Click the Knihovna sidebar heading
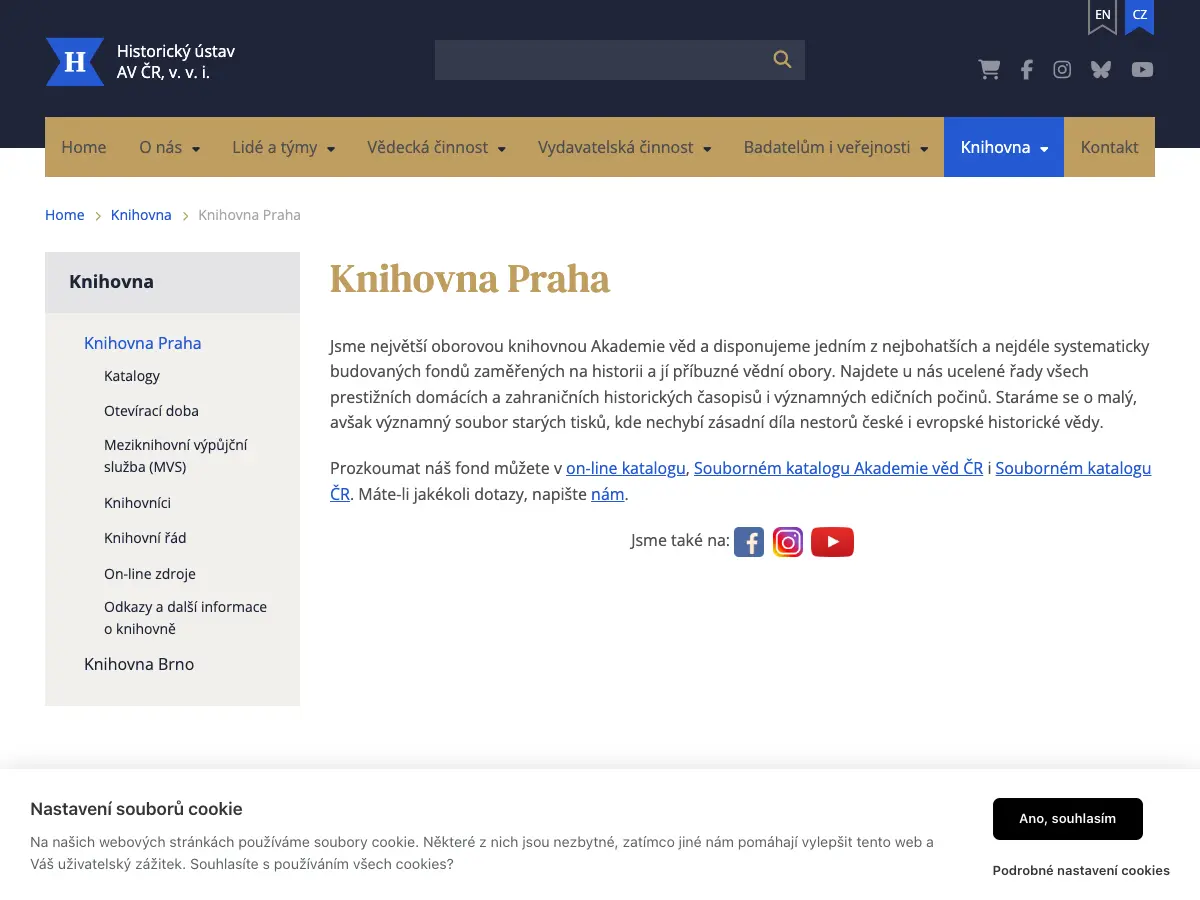1200x900 pixels. tap(172, 282)
